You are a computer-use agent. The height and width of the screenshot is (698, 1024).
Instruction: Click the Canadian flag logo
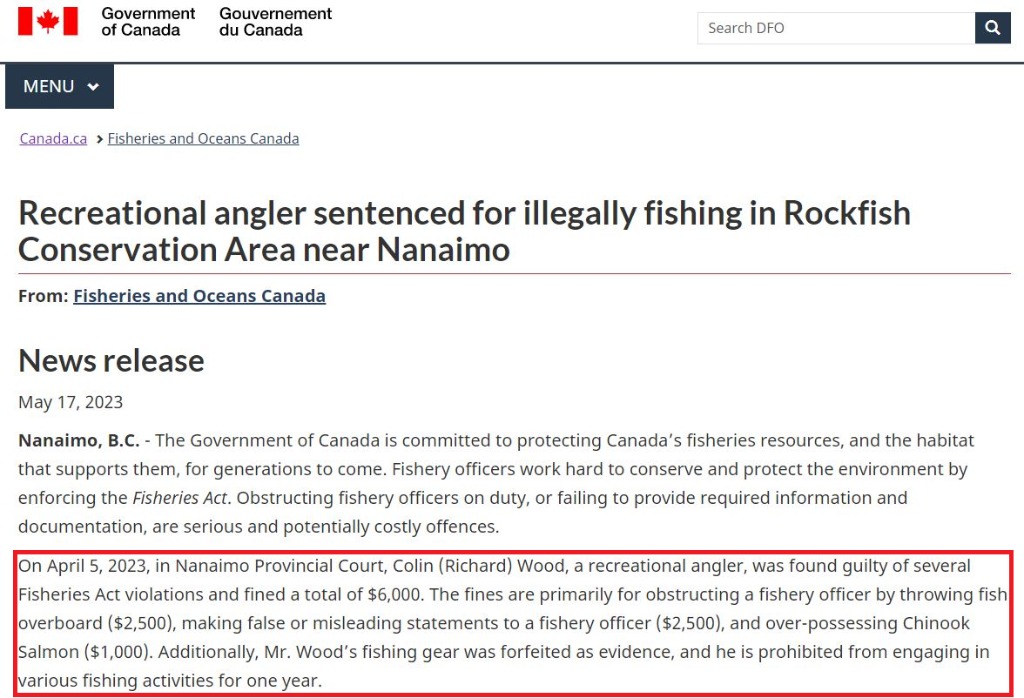pyautogui.click(x=48, y=21)
